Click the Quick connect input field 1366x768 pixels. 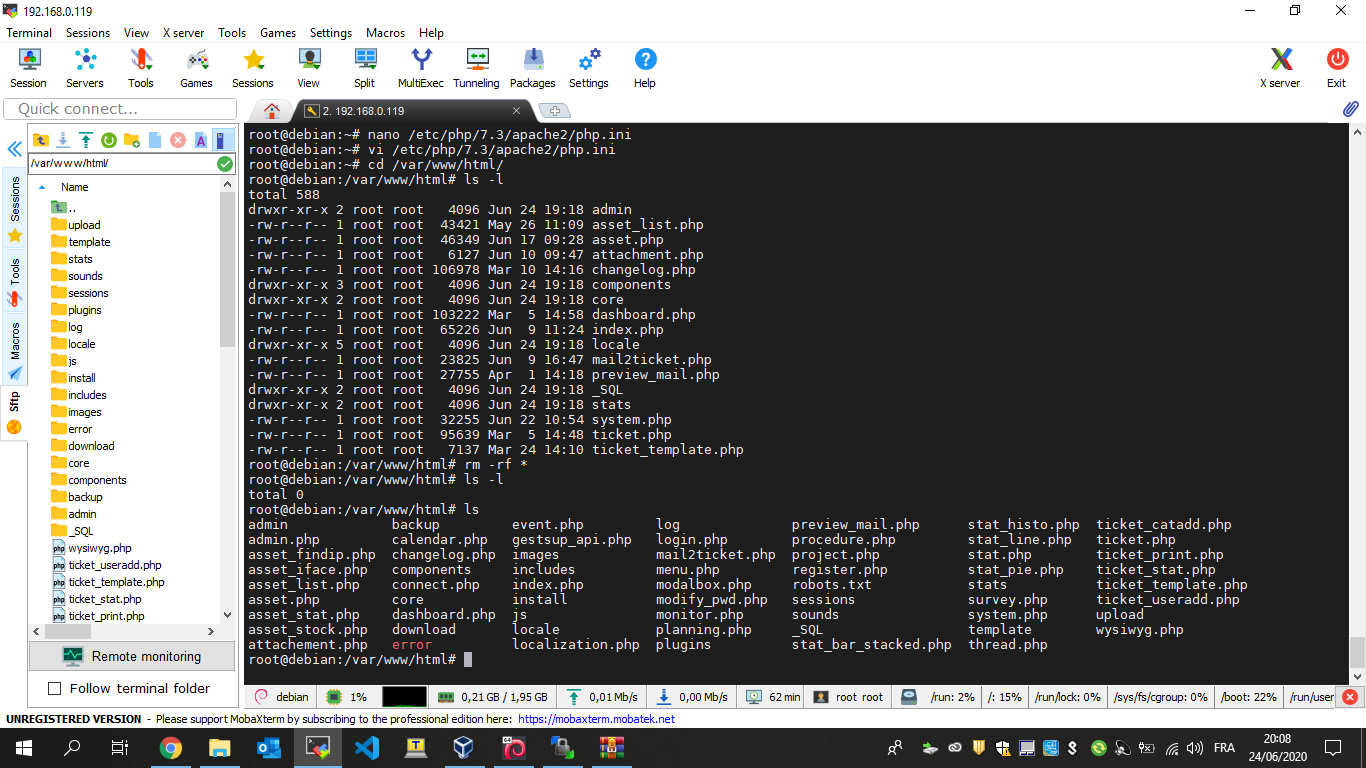click(120, 108)
